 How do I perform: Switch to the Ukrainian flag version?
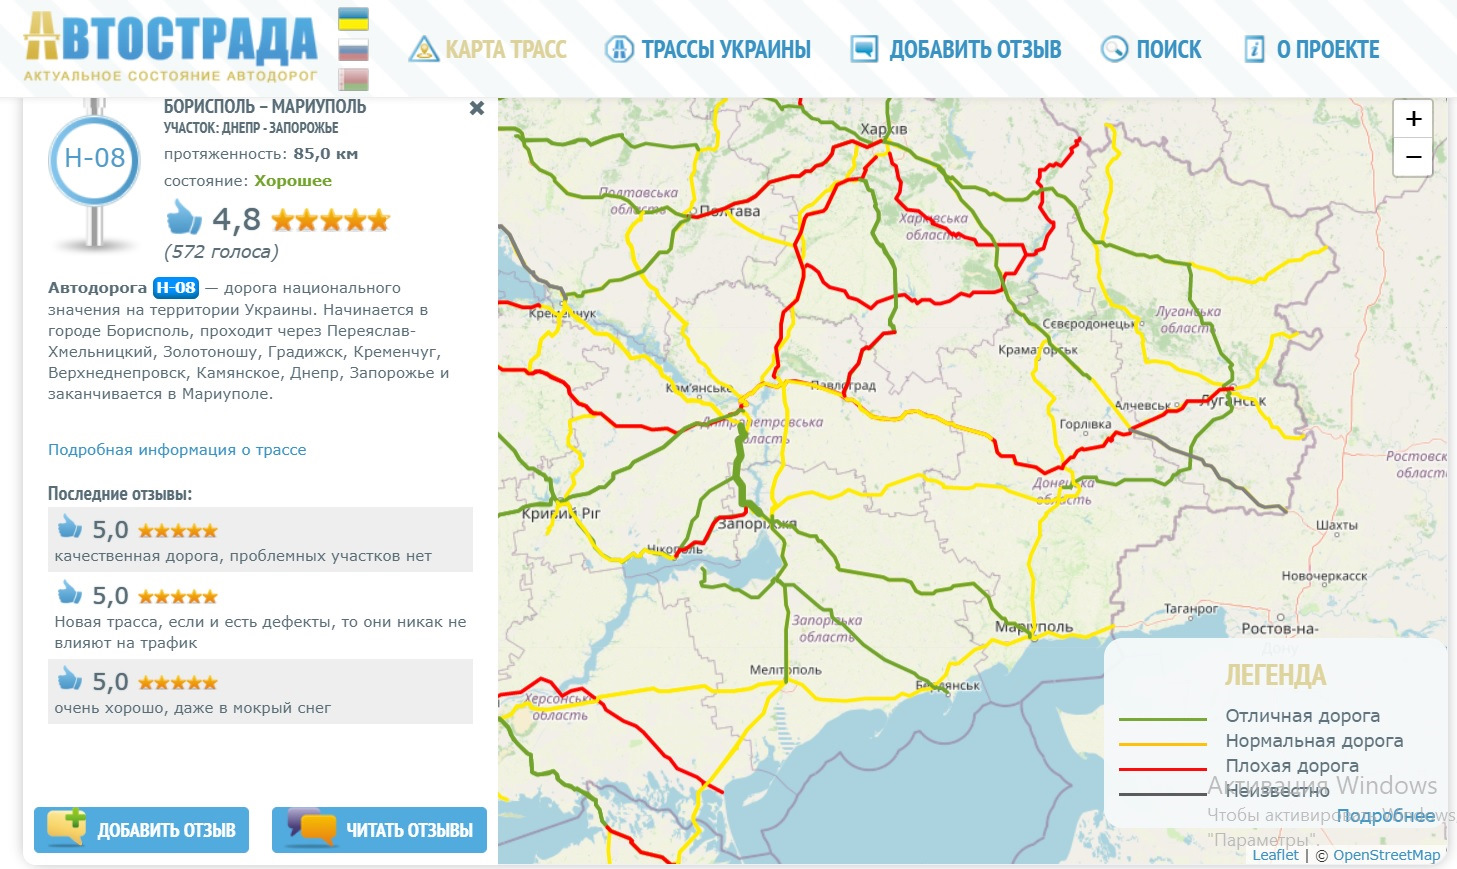tap(353, 19)
